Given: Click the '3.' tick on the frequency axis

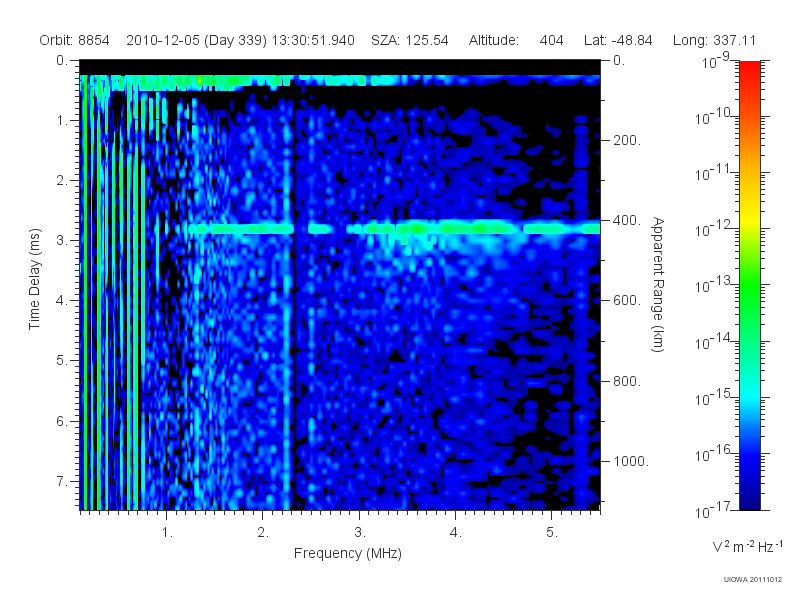Looking at the screenshot, I should point(360,533).
